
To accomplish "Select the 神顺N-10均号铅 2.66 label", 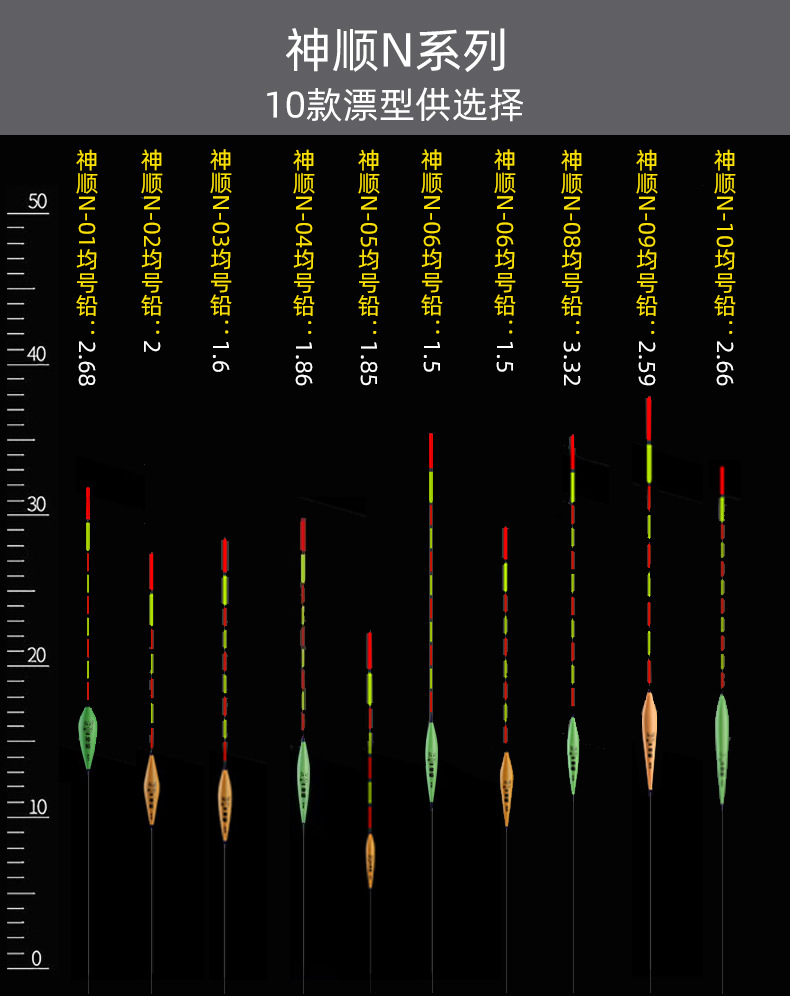I will tap(725, 267).
